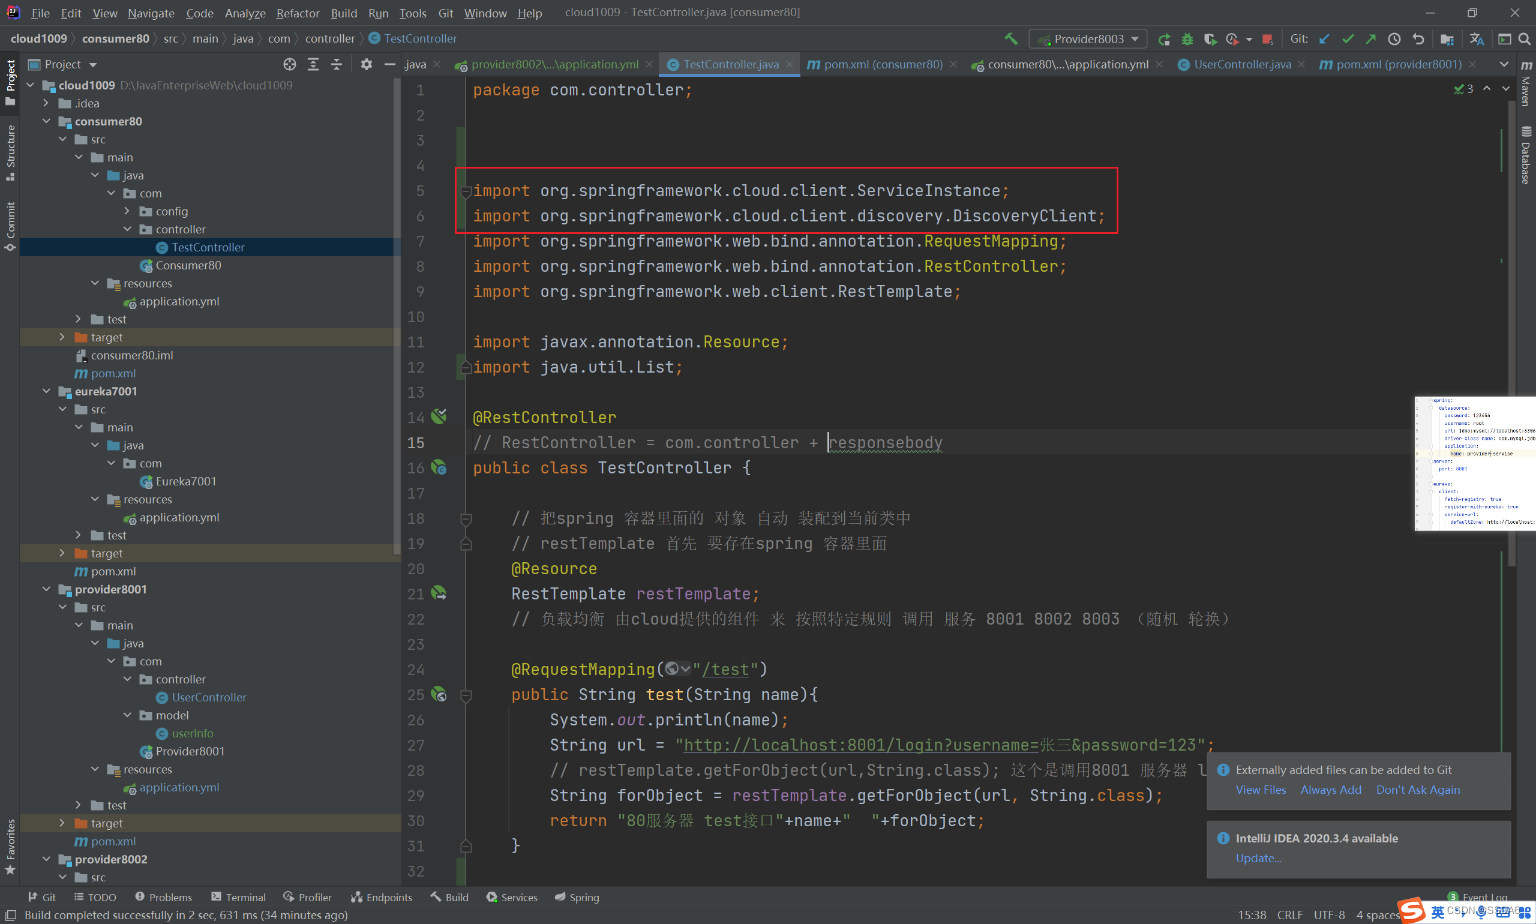Click the Profiler run icon in toolbar

[1232, 39]
